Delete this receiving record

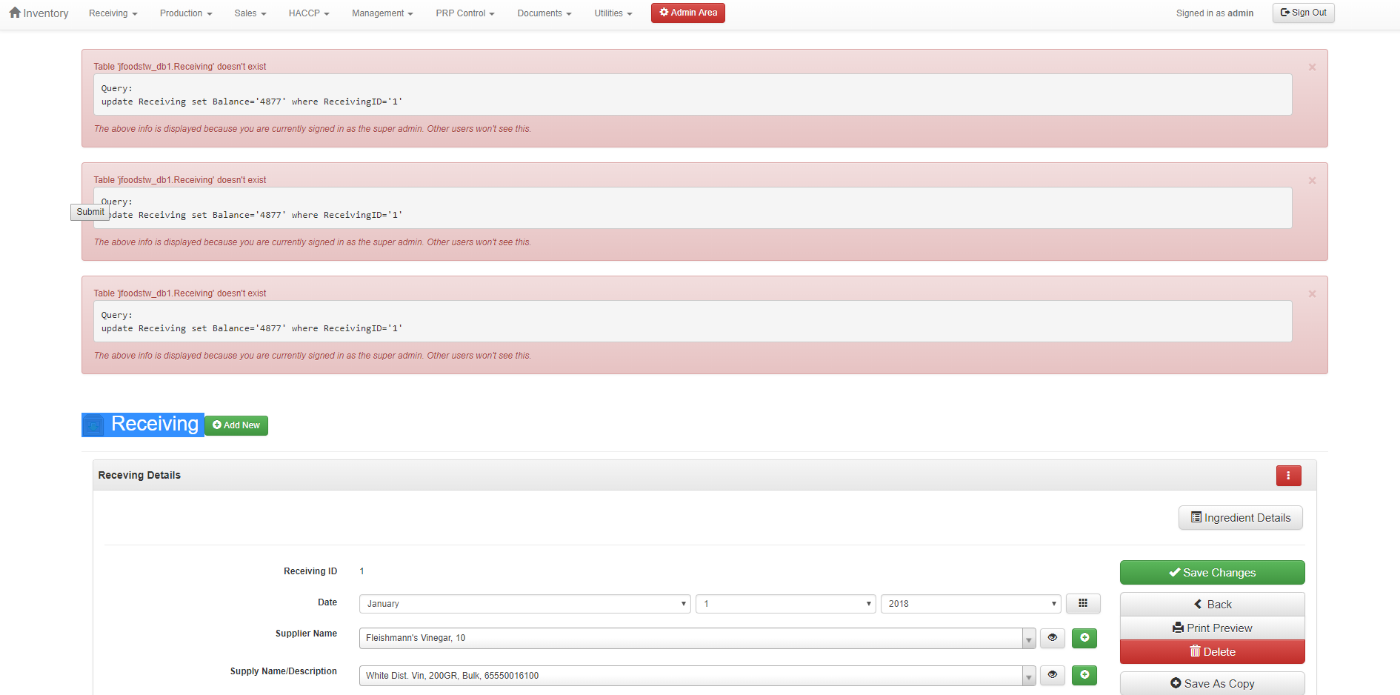pos(1212,652)
